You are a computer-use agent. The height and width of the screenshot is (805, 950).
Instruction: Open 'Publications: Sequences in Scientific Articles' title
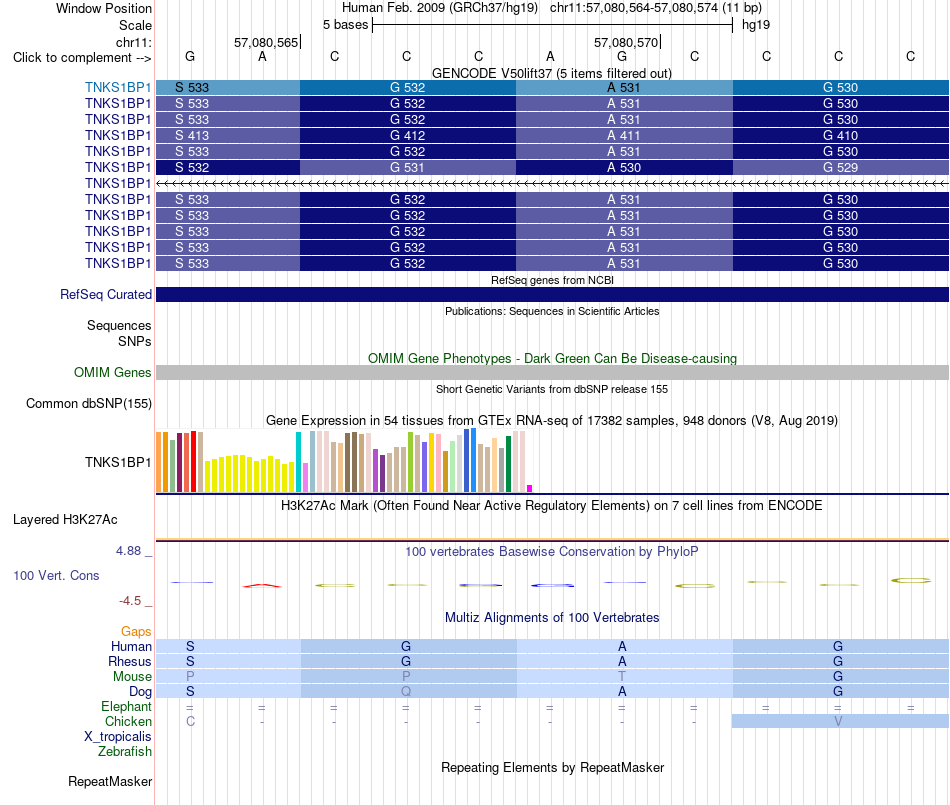pyautogui.click(x=552, y=311)
